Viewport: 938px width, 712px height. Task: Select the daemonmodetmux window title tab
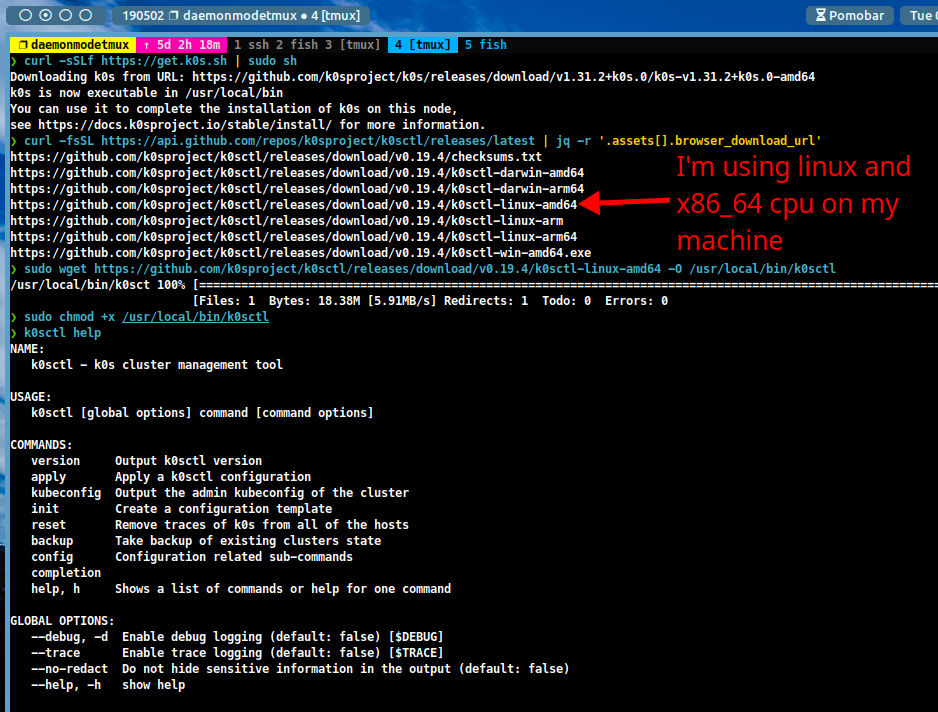241,15
